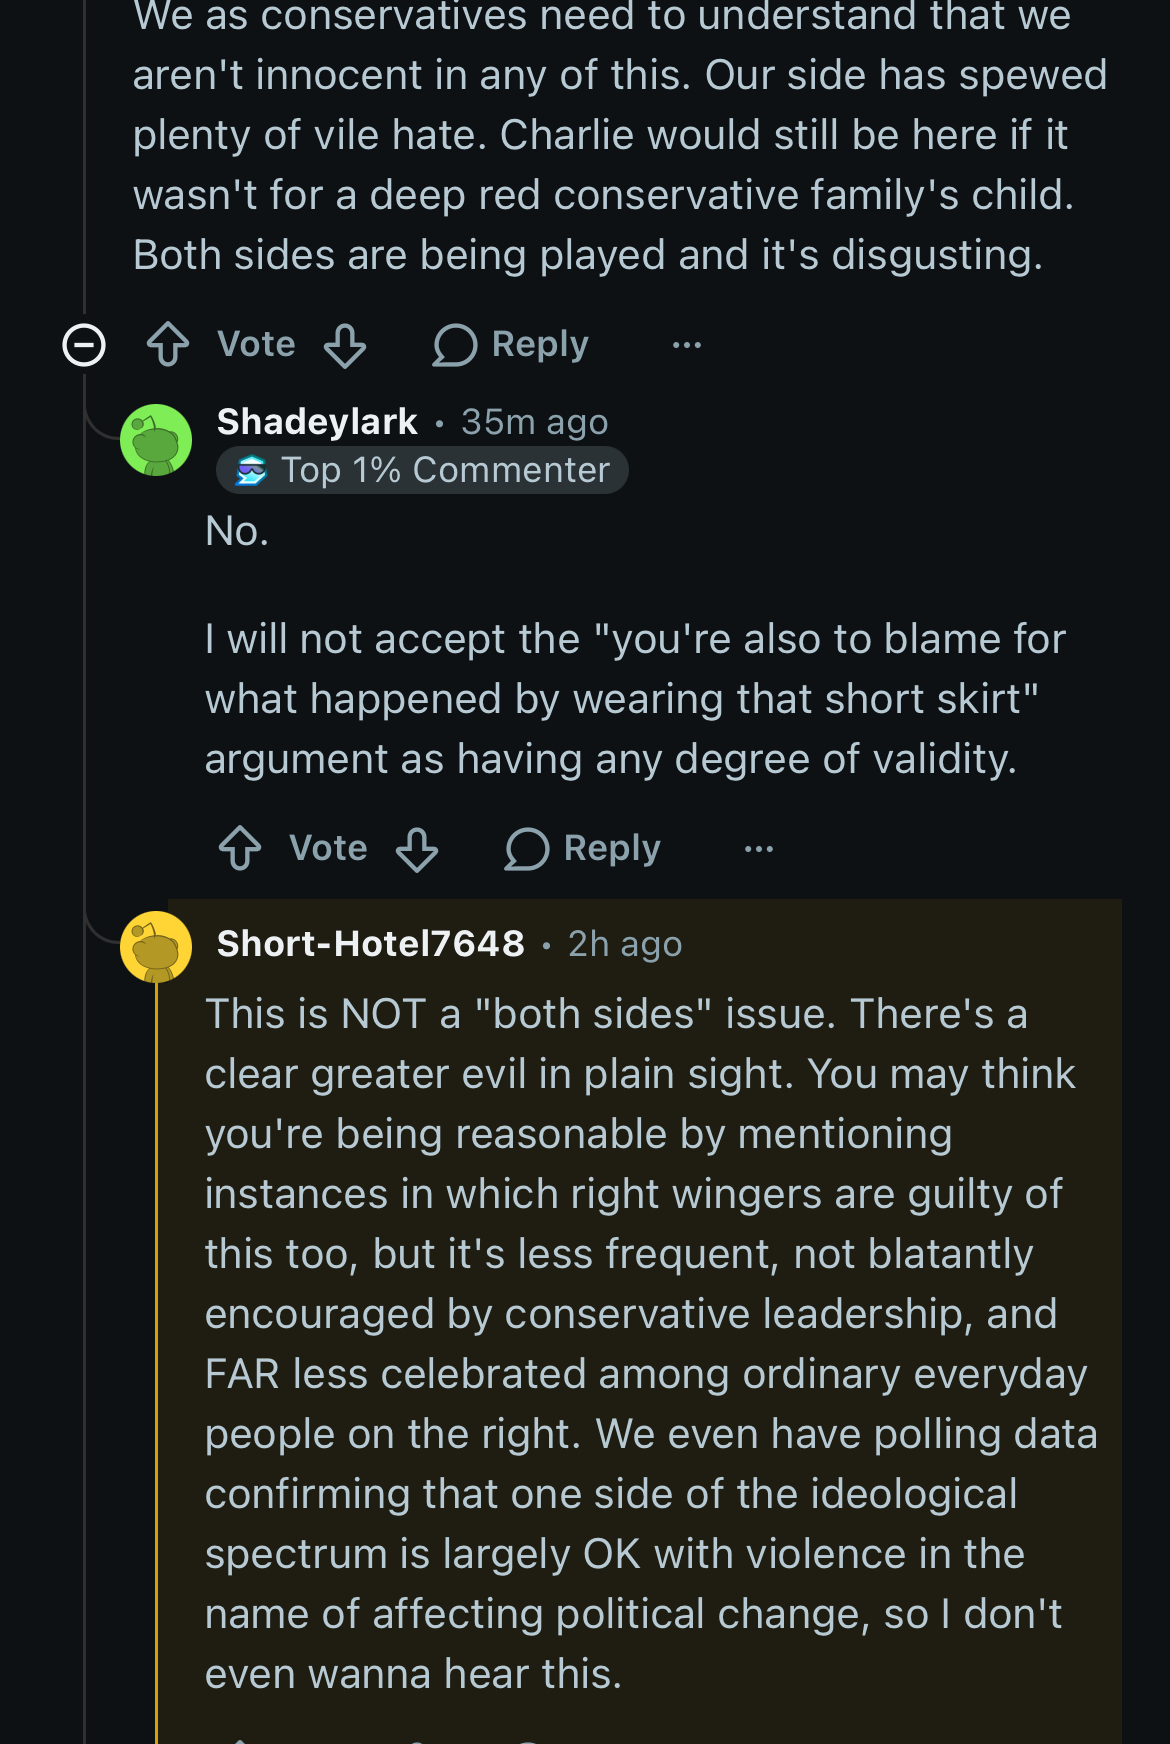The image size is (1170, 1744).
Task: Reply to the top conservative comment
Action: 511,345
